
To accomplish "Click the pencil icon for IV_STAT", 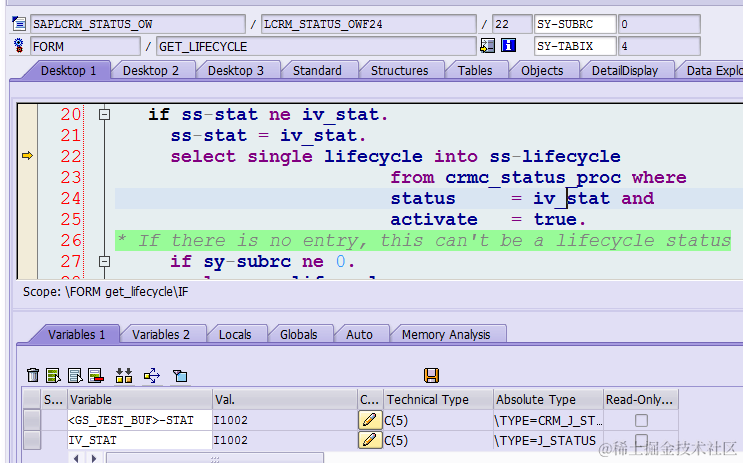I will tap(370, 440).
